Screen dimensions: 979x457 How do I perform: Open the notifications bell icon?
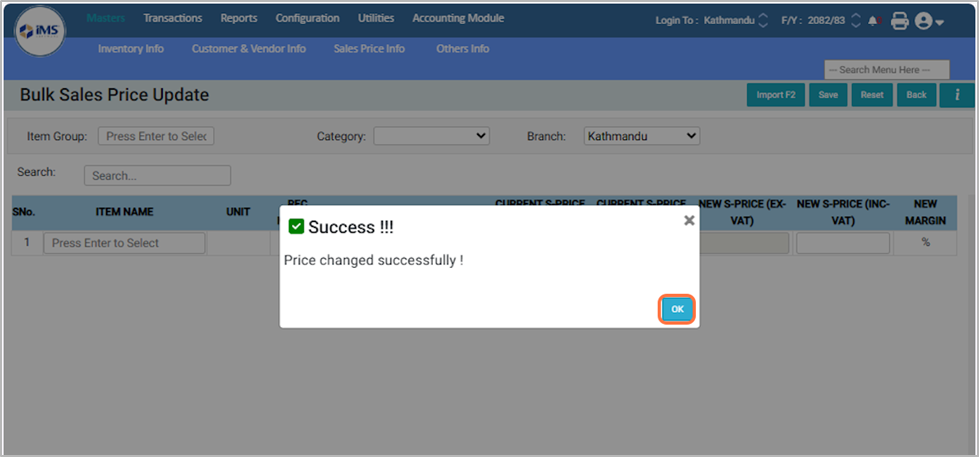click(874, 20)
